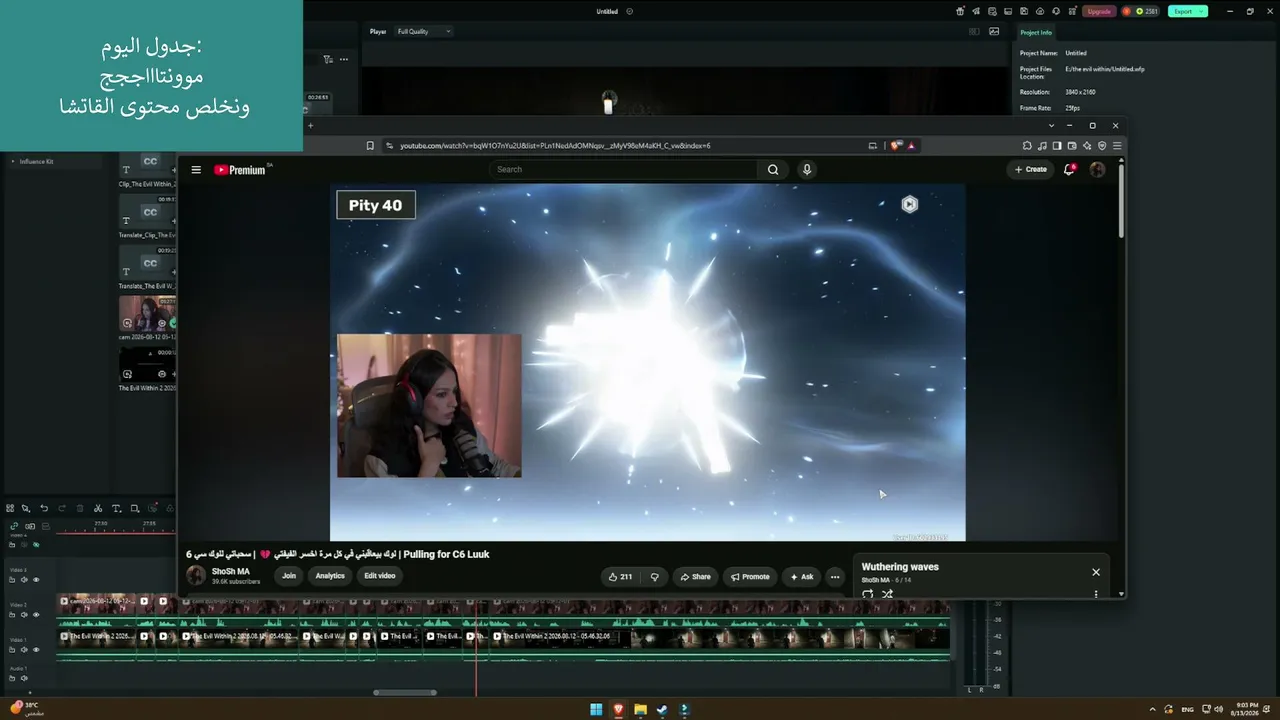Select the Text tool in the timeline toolbar

(x=116, y=508)
